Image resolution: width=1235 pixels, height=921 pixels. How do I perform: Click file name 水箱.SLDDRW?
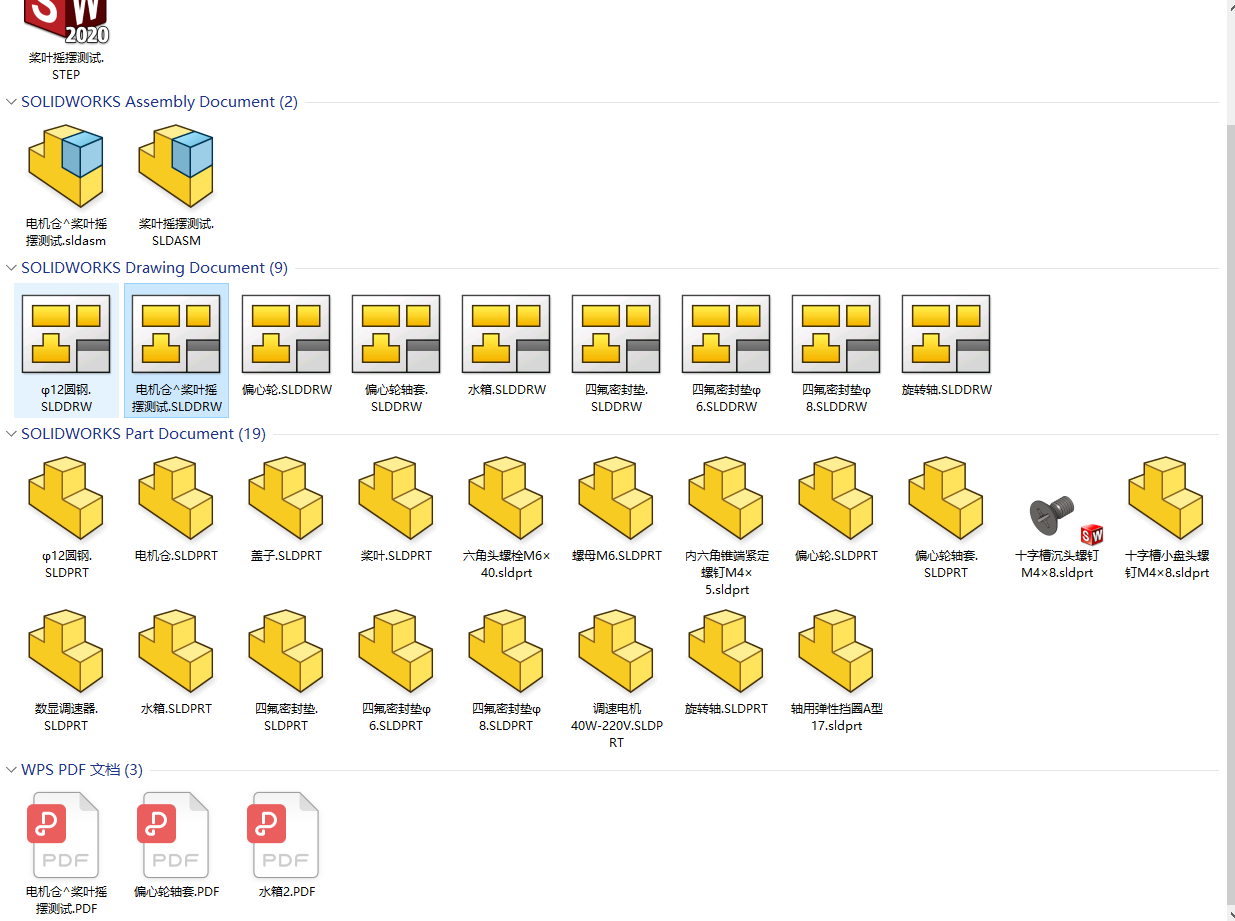(x=506, y=390)
